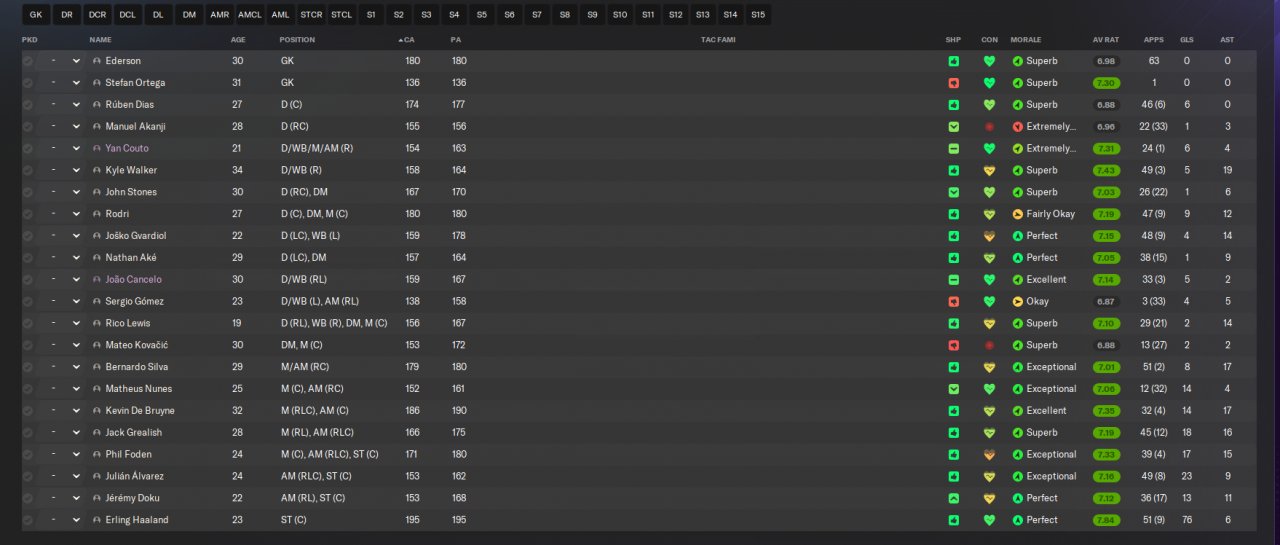Image resolution: width=1280 pixels, height=545 pixels.
Task: Toggle the picked circle for Rúben Dias
Action: (28, 105)
